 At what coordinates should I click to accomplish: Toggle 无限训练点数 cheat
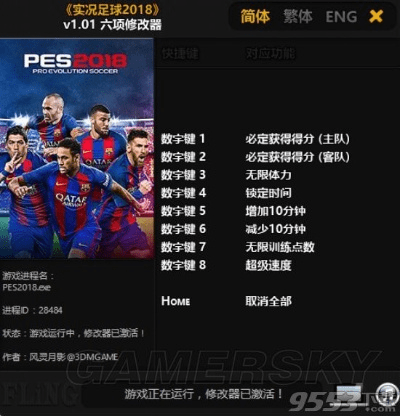coord(280,247)
